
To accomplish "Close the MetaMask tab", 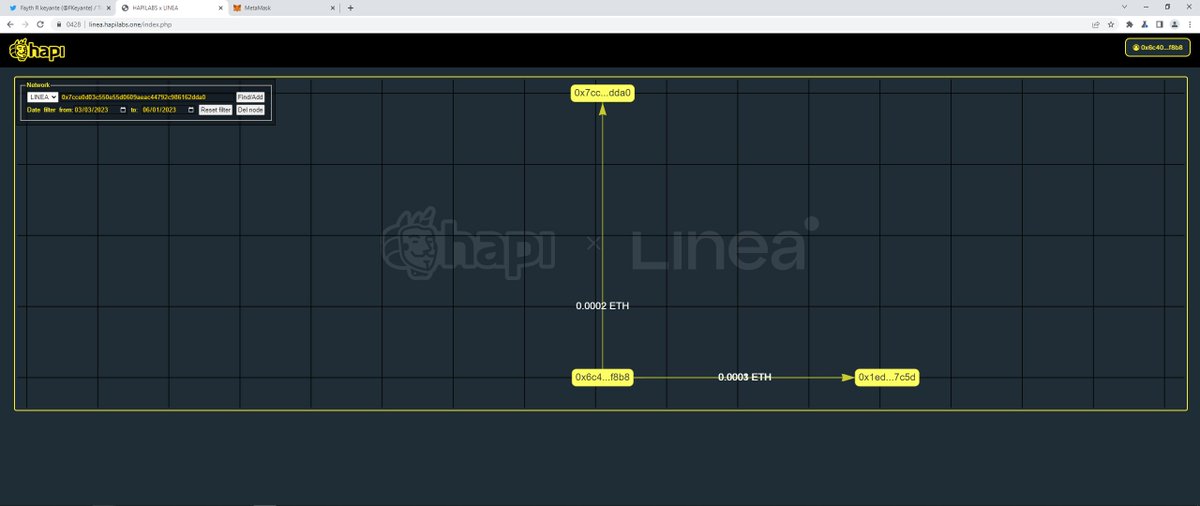I will tap(331, 7).
